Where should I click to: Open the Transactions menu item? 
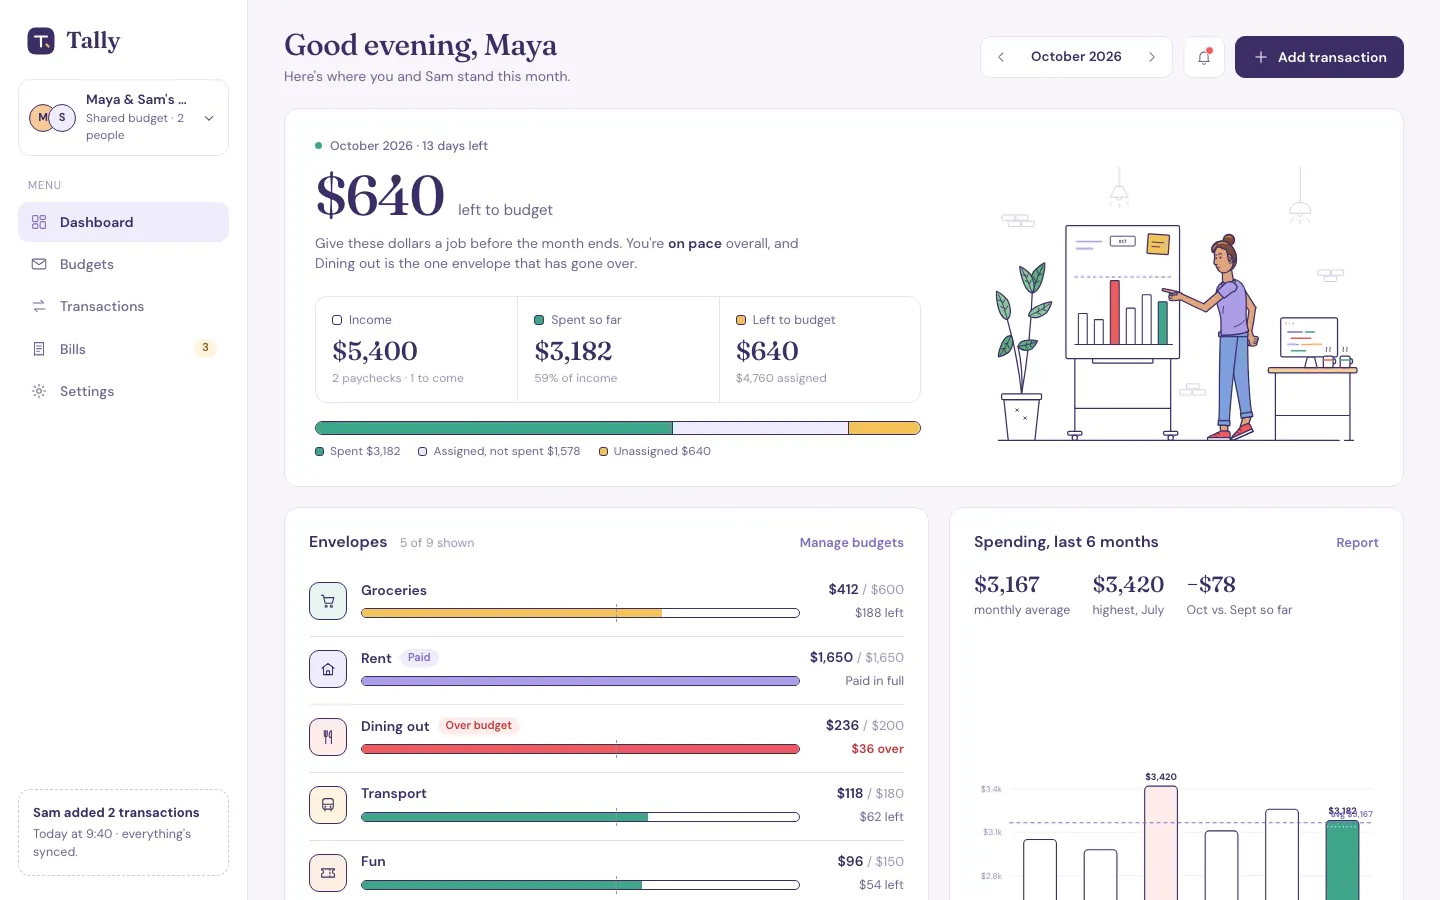(123, 306)
